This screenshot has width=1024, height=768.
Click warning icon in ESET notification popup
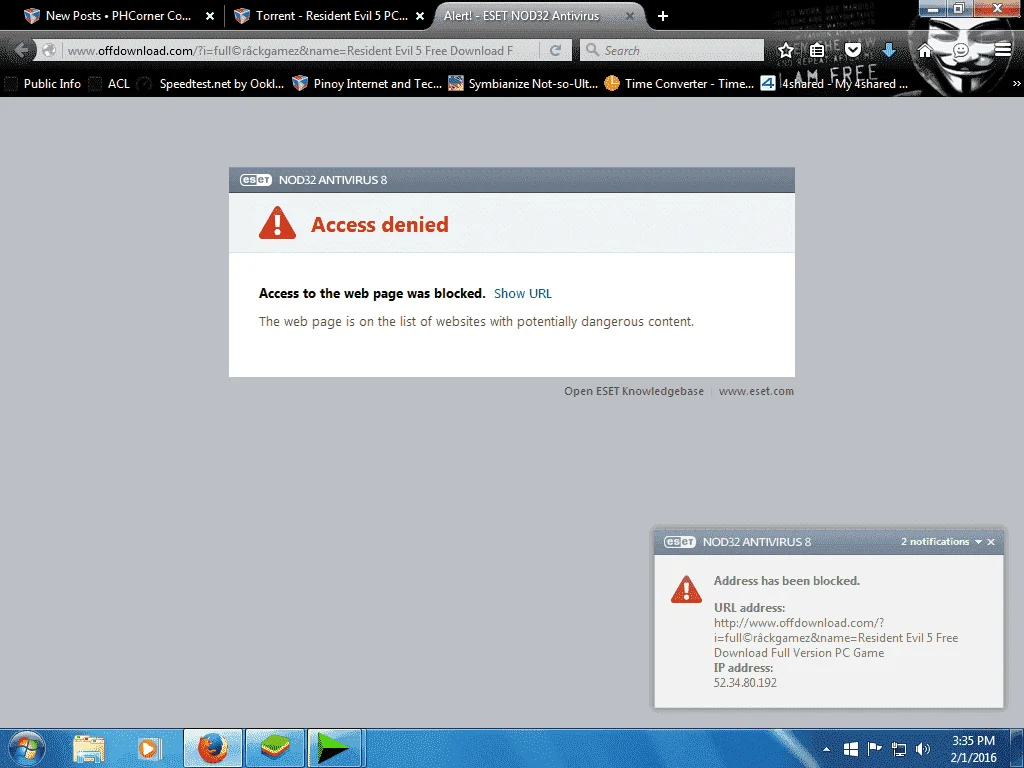click(686, 589)
